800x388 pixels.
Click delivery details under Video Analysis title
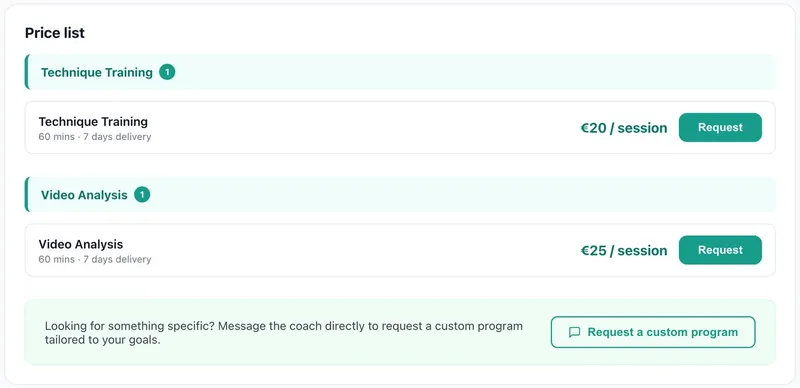pos(95,259)
